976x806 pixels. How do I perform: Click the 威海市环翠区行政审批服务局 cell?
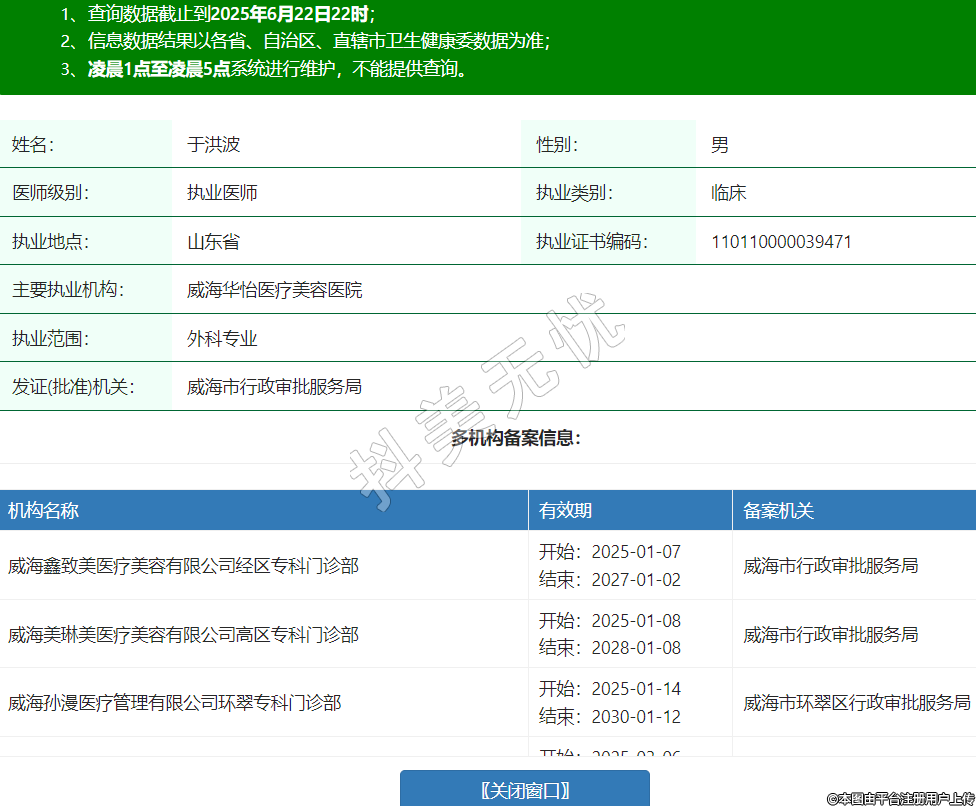click(857, 703)
